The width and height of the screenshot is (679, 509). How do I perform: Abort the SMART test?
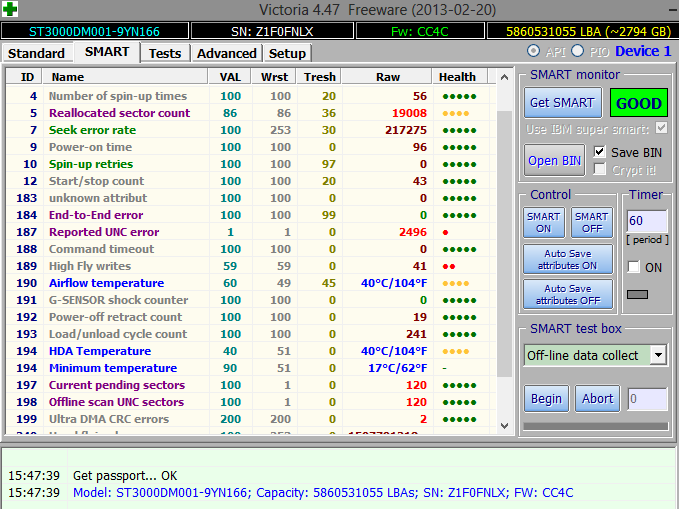pyautogui.click(x=598, y=399)
